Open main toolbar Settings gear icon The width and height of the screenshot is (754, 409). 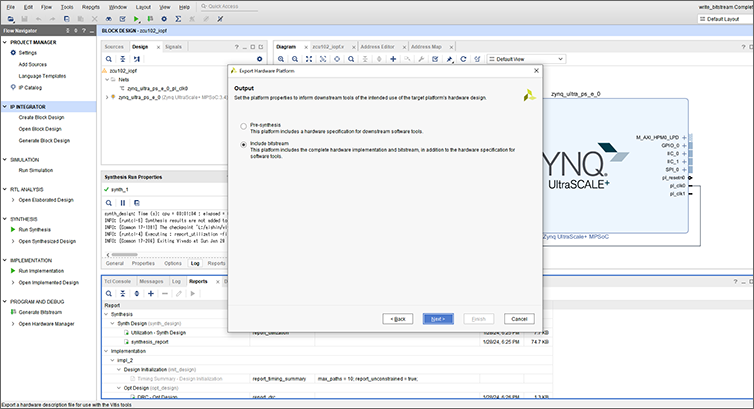point(164,19)
